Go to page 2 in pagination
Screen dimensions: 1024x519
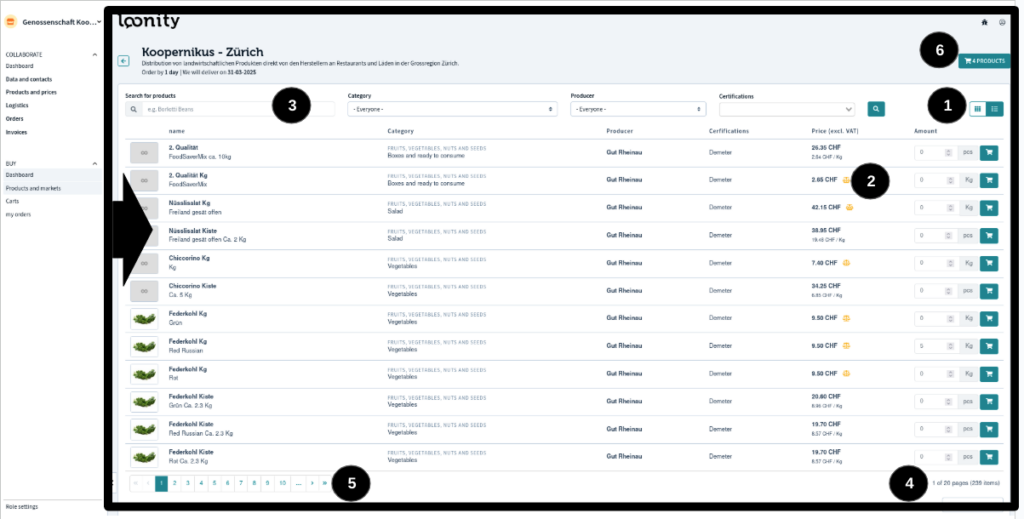(174, 483)
